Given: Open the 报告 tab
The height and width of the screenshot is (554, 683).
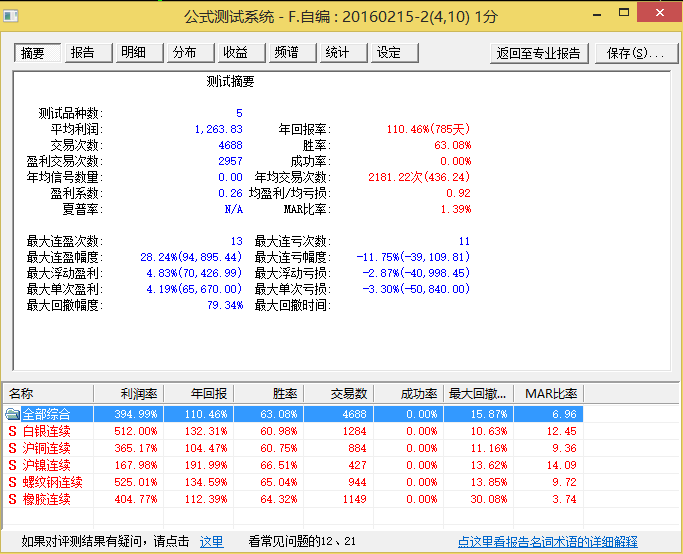Looking at the screenshot, I should pos(88,53).
